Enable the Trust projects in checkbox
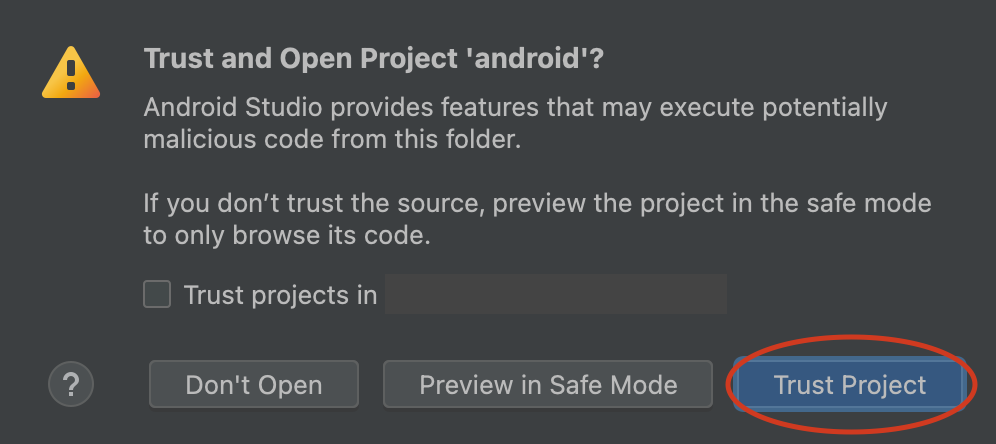Viewport: 996px width, 444px height. click(x=157, y=295)
